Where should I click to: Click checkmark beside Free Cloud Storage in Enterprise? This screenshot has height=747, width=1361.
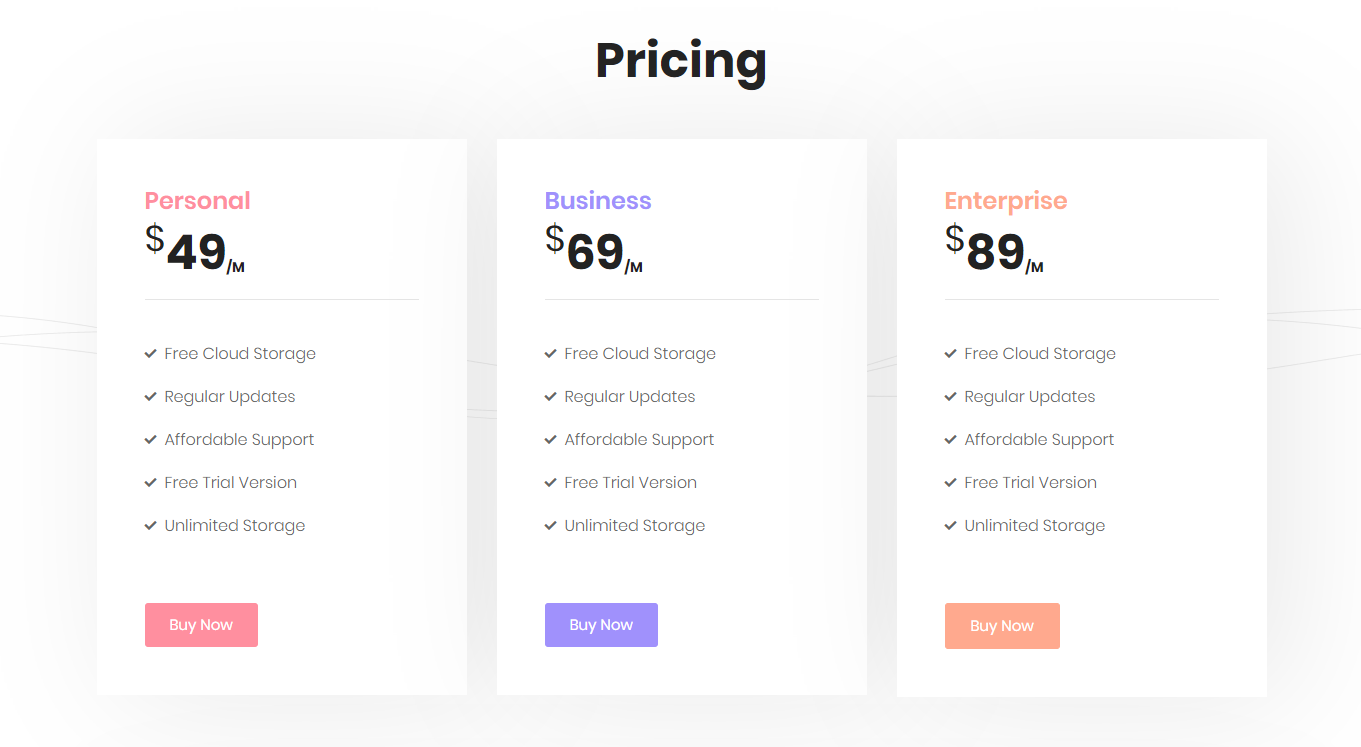(x=951, y=353)
